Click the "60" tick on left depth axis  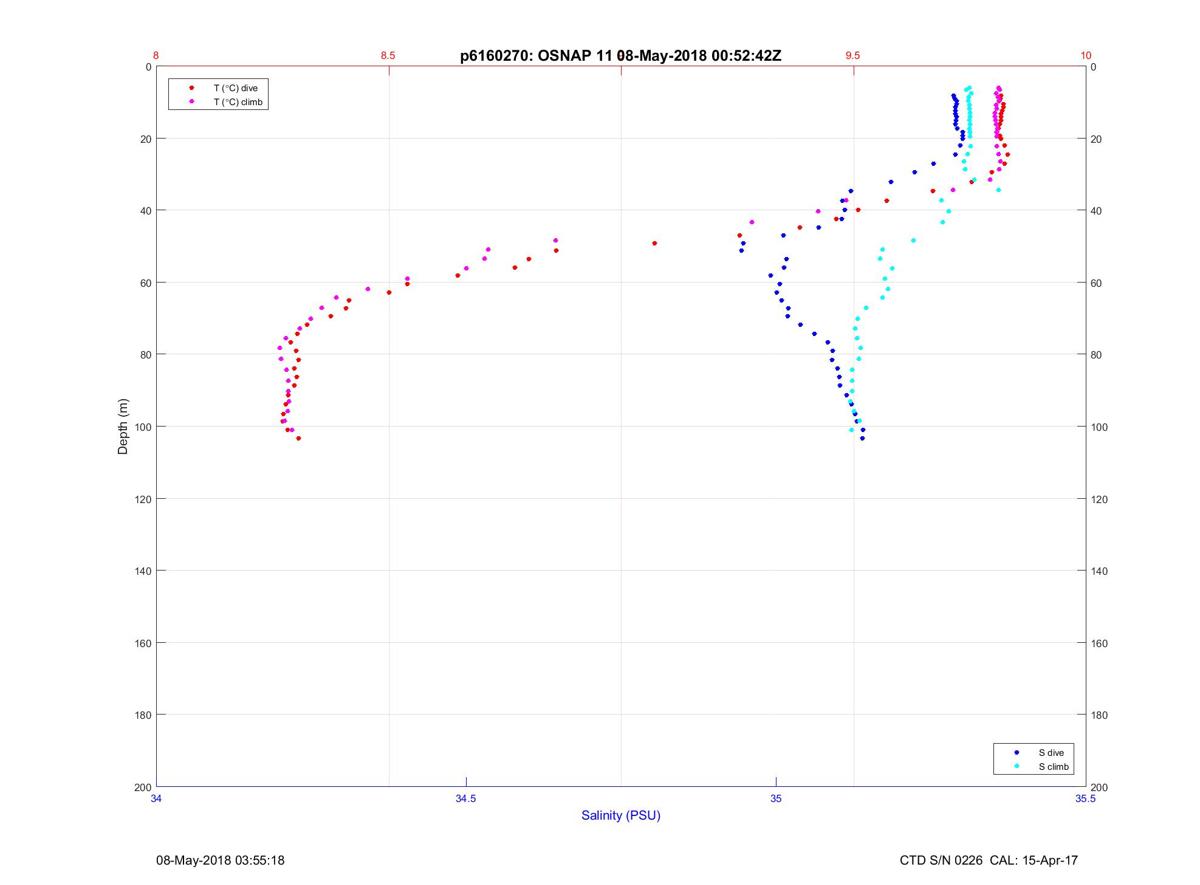point(145,283)
